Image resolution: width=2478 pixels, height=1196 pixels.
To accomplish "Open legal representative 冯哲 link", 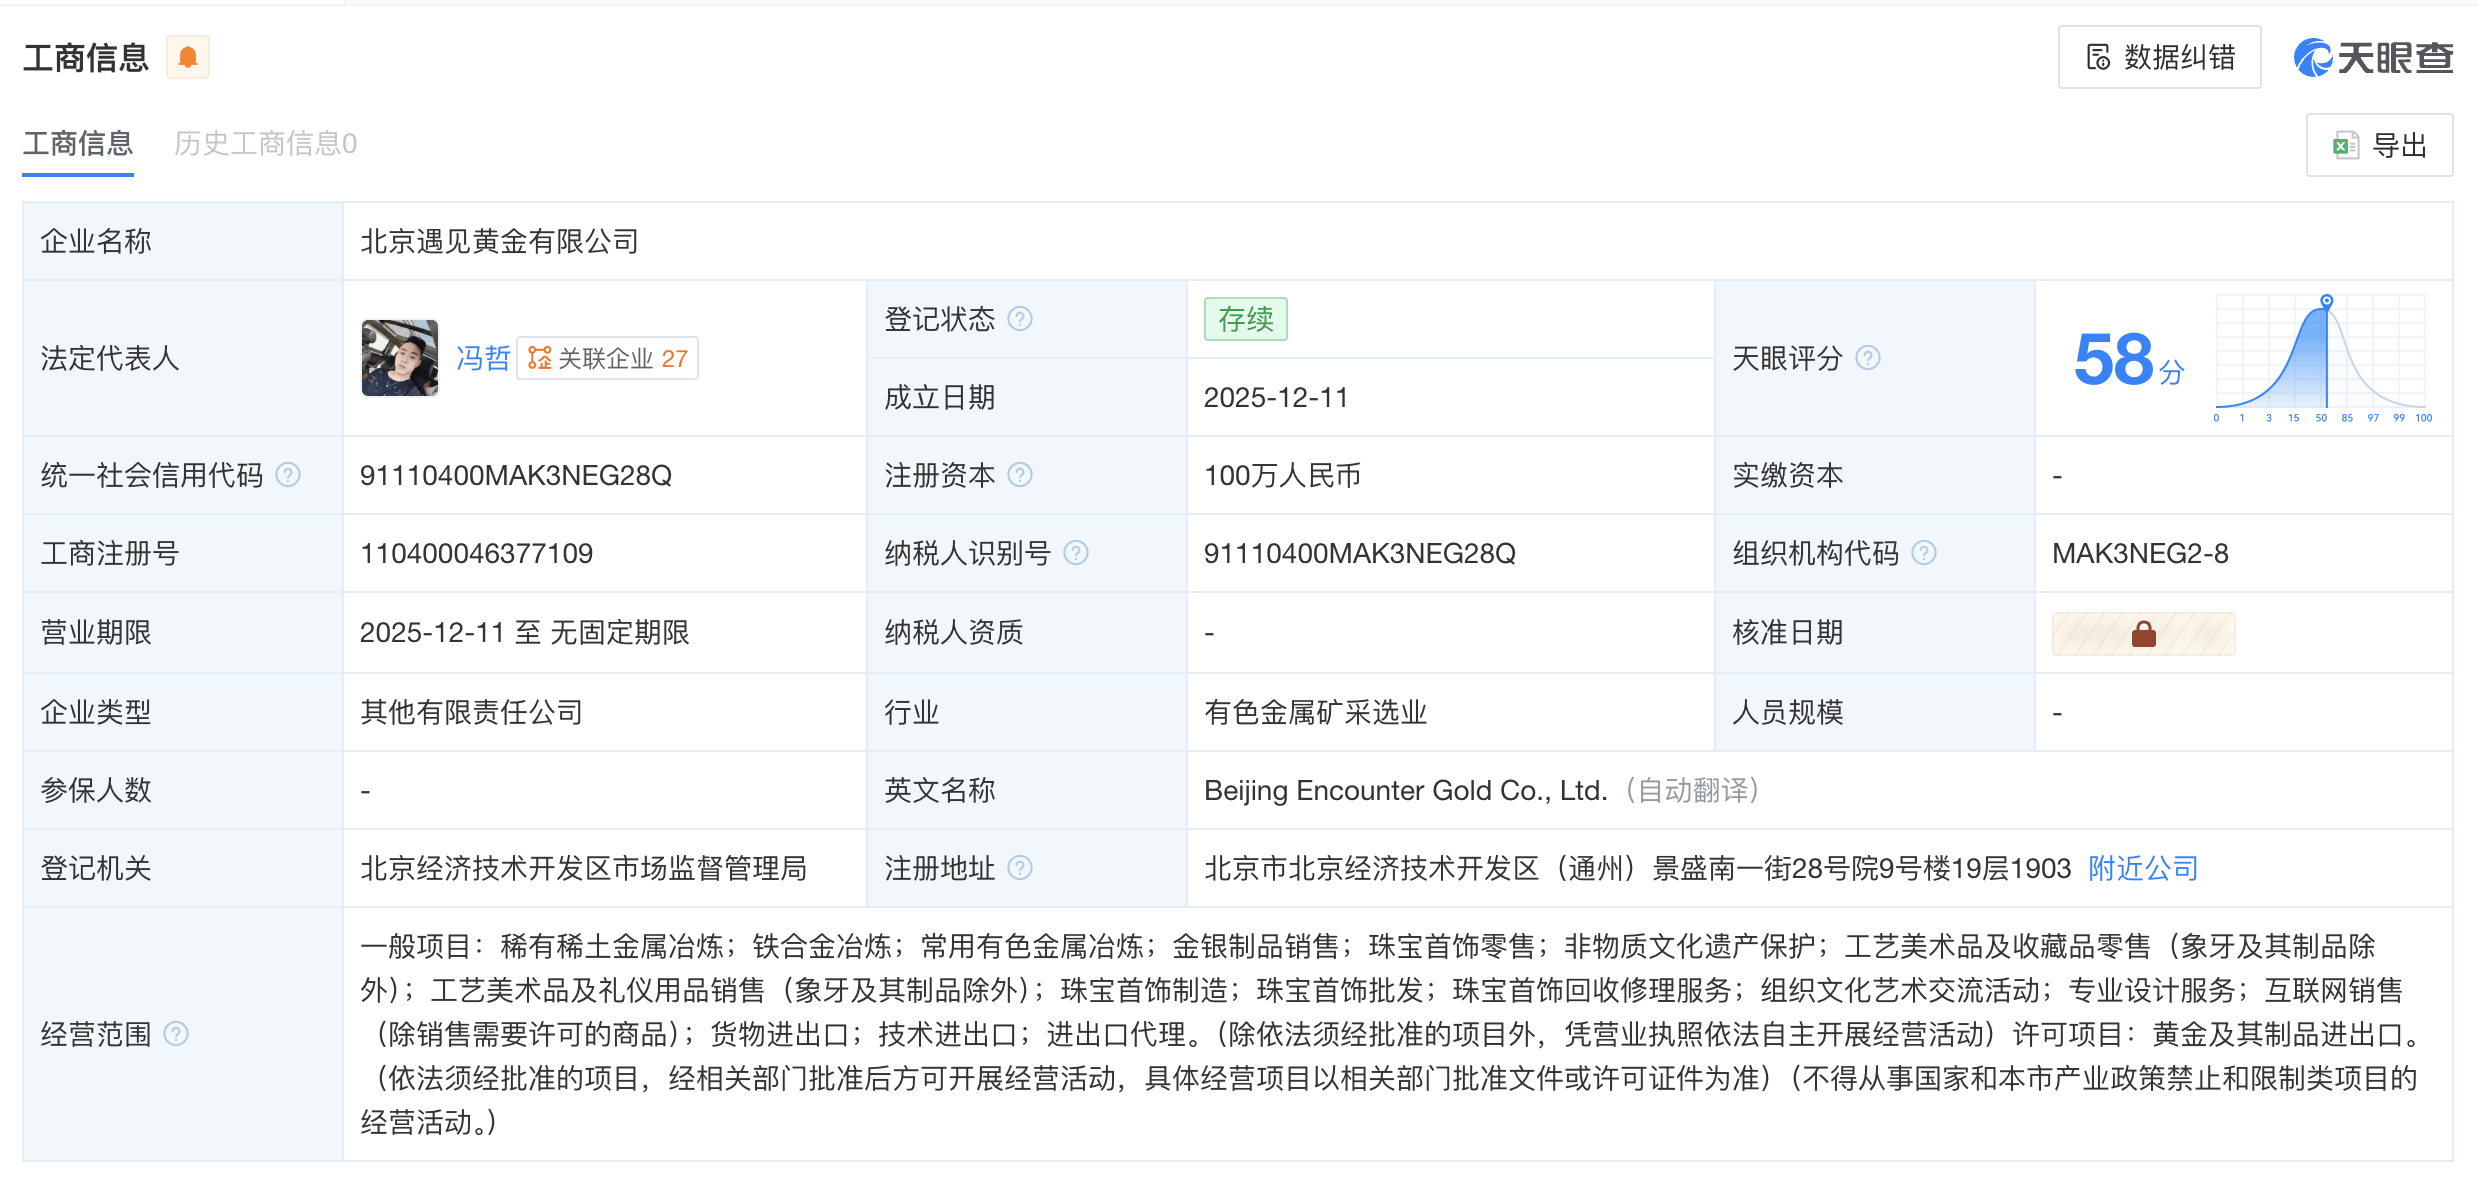I will (x=482, y=358).
